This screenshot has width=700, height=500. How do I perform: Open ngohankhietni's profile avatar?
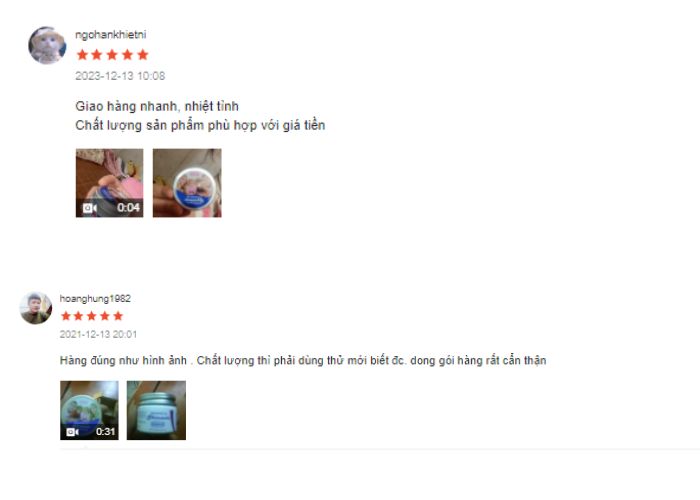coord(47,45)
